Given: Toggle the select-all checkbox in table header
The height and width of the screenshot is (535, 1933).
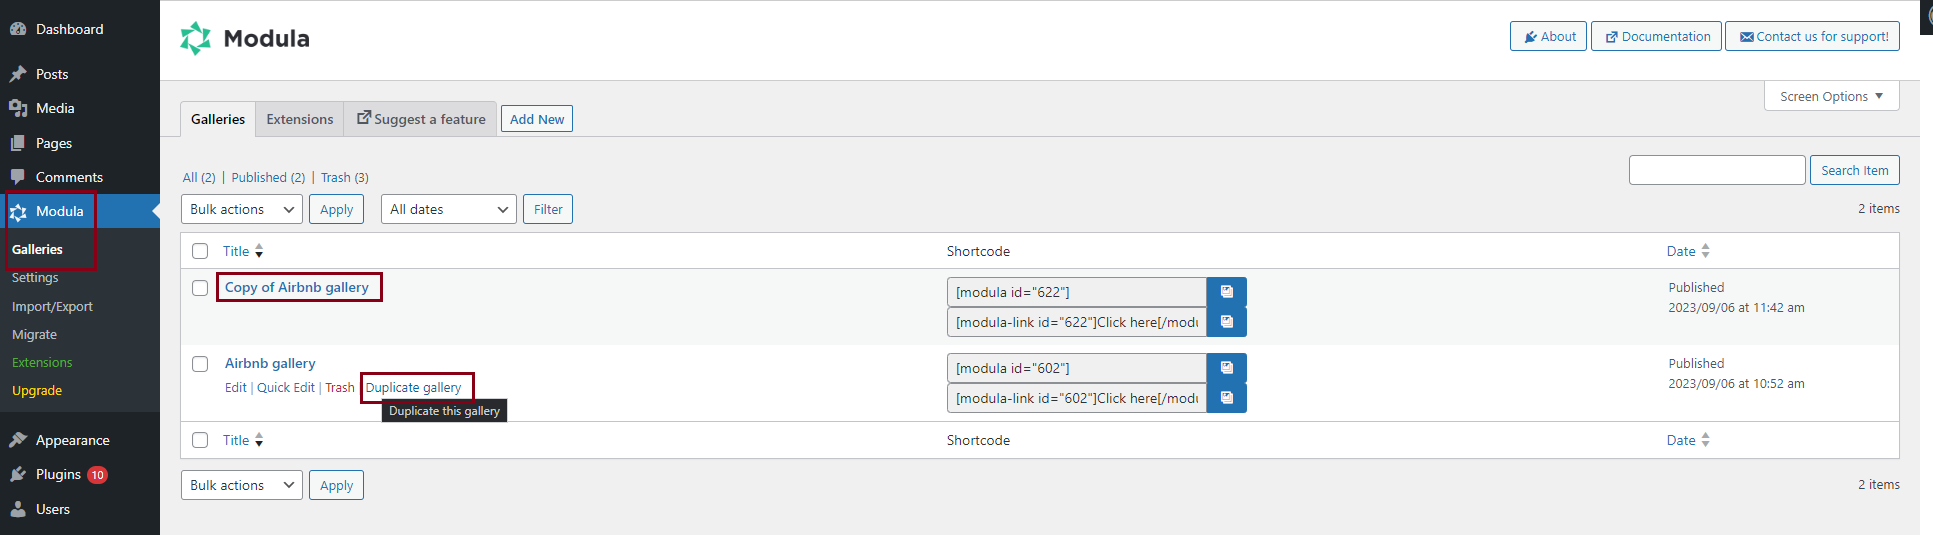Looking at the screenshot, I should [200, 251].
